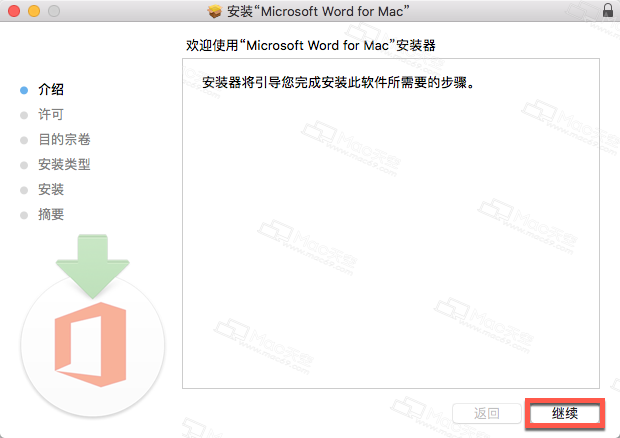The image size is (620, 438).
Task: Click the blue bullet beside 介绍
Action: (24, 90)
